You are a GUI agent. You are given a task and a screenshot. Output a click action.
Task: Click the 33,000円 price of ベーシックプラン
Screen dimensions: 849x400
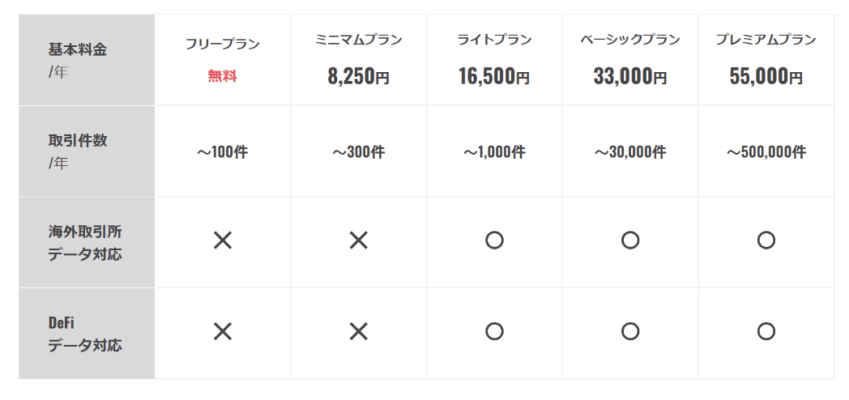[630, 77]
